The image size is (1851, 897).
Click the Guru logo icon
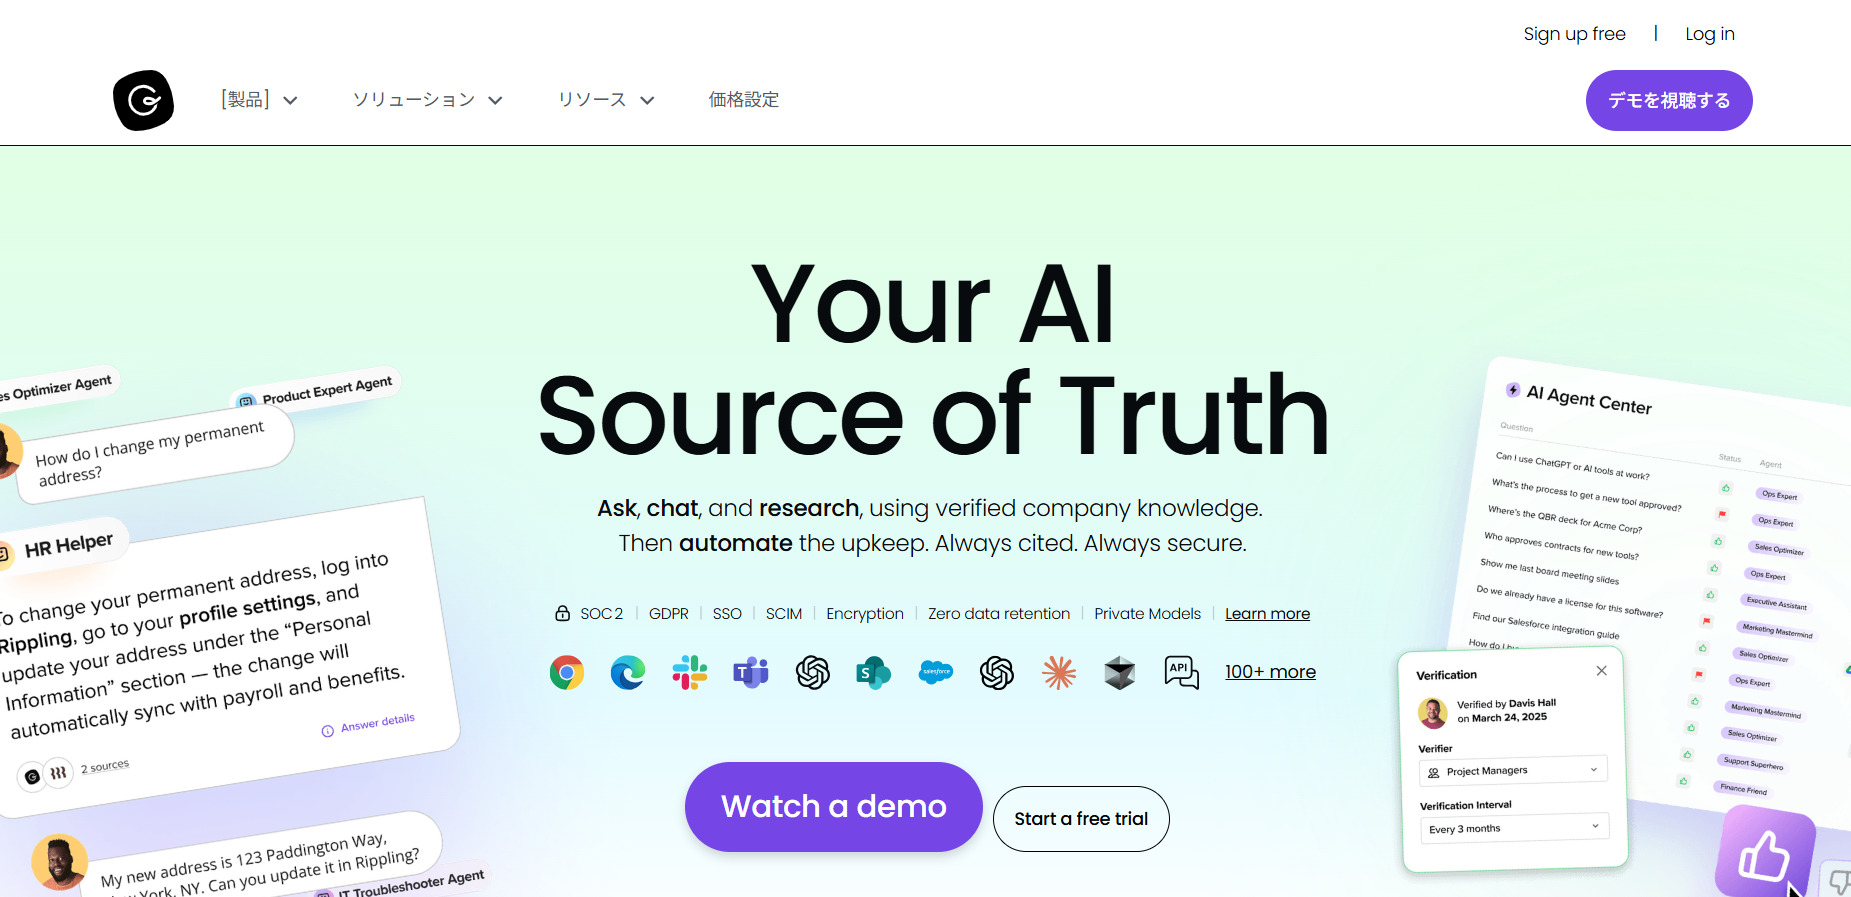143,100
